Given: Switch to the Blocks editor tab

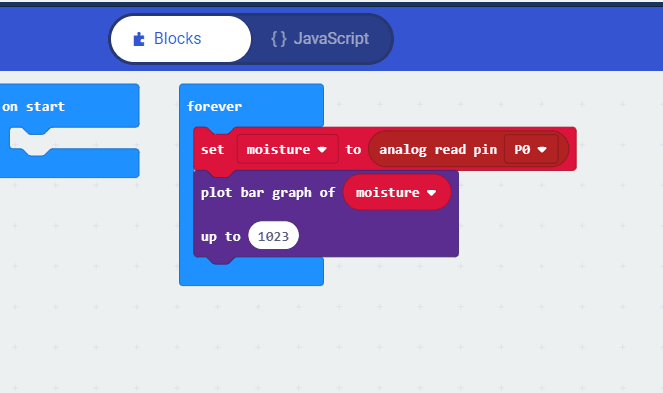Looking at the screenshot, I should pyautogui.click(x=181, y=39).
